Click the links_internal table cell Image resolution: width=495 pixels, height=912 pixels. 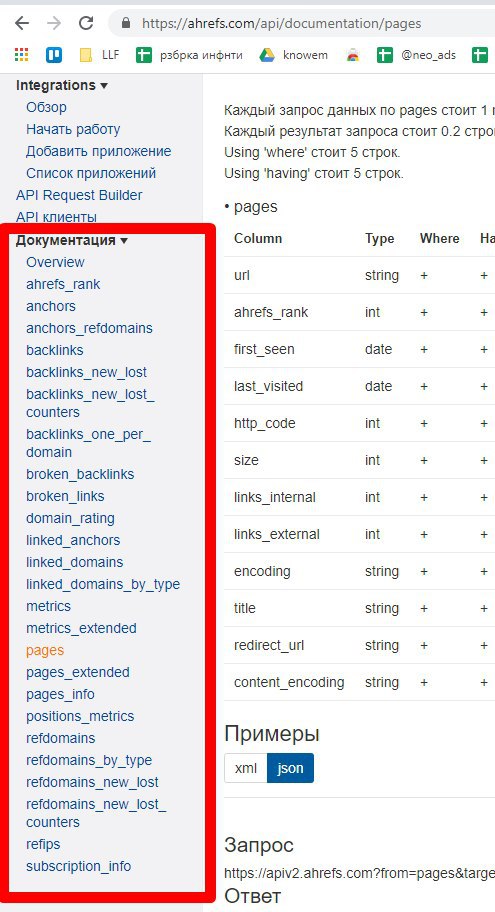point(275,497)
